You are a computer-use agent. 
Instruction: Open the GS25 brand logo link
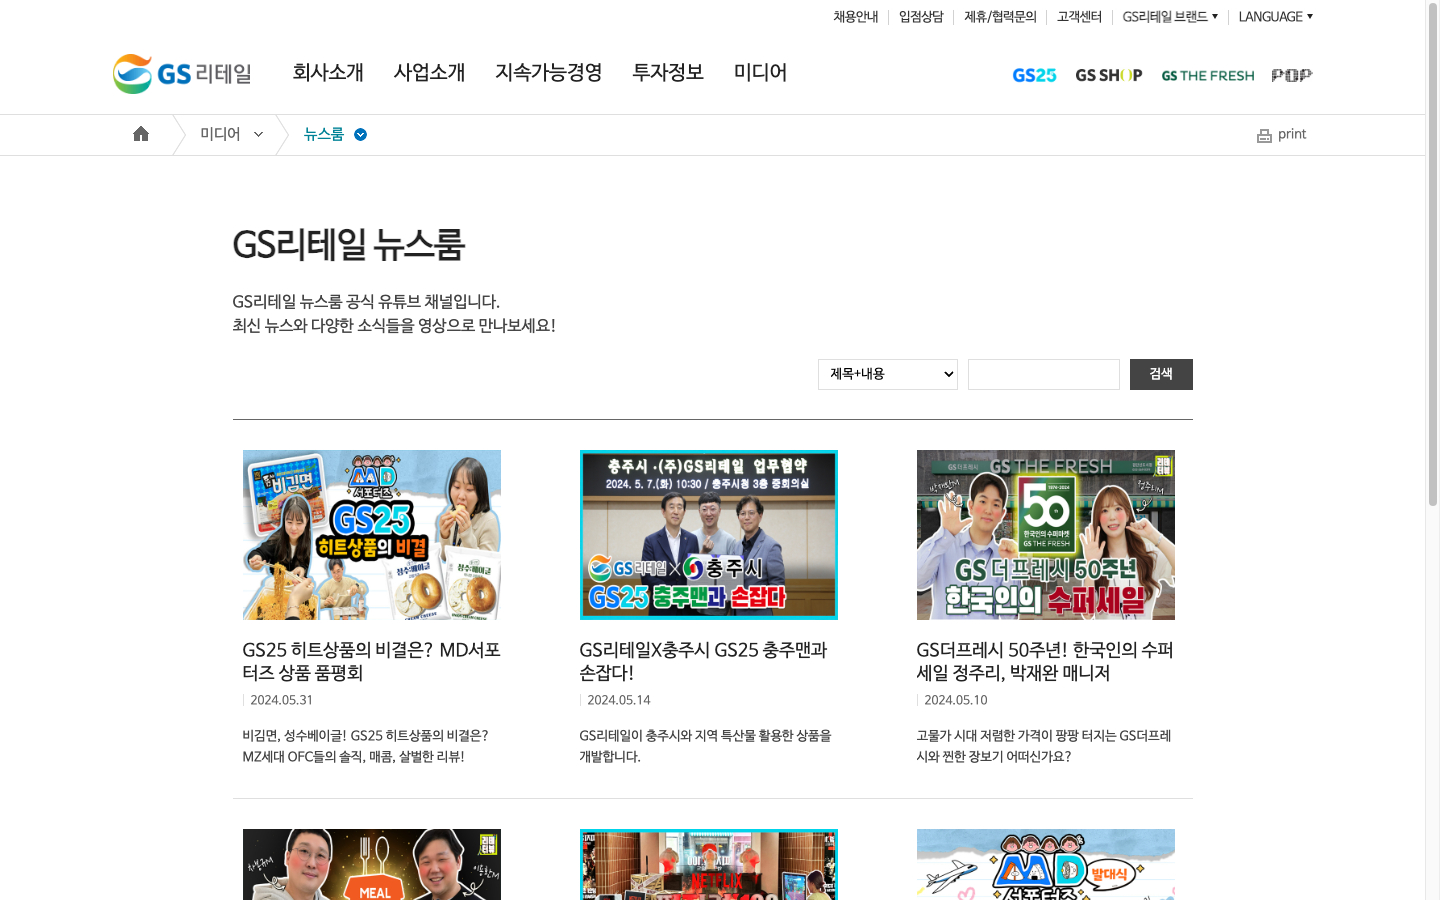pyautogui.click(x=1034, y=75)
